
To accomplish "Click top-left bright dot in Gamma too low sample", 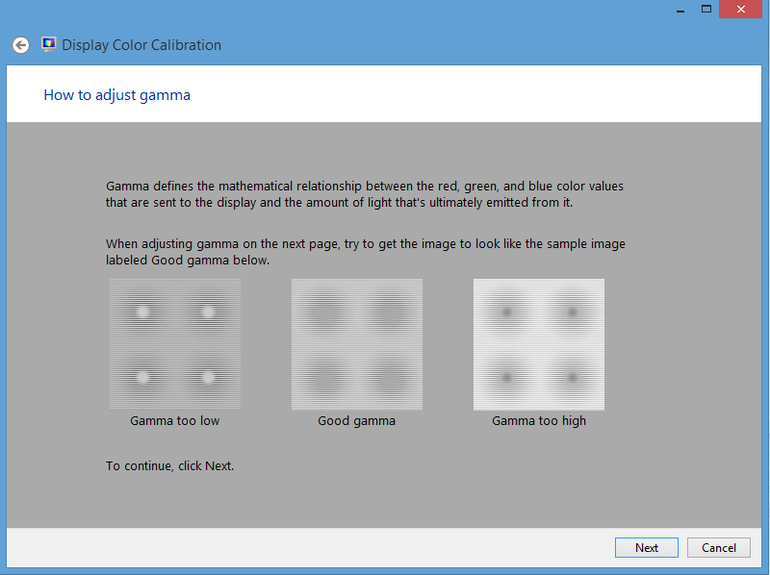I will [142, 311].
